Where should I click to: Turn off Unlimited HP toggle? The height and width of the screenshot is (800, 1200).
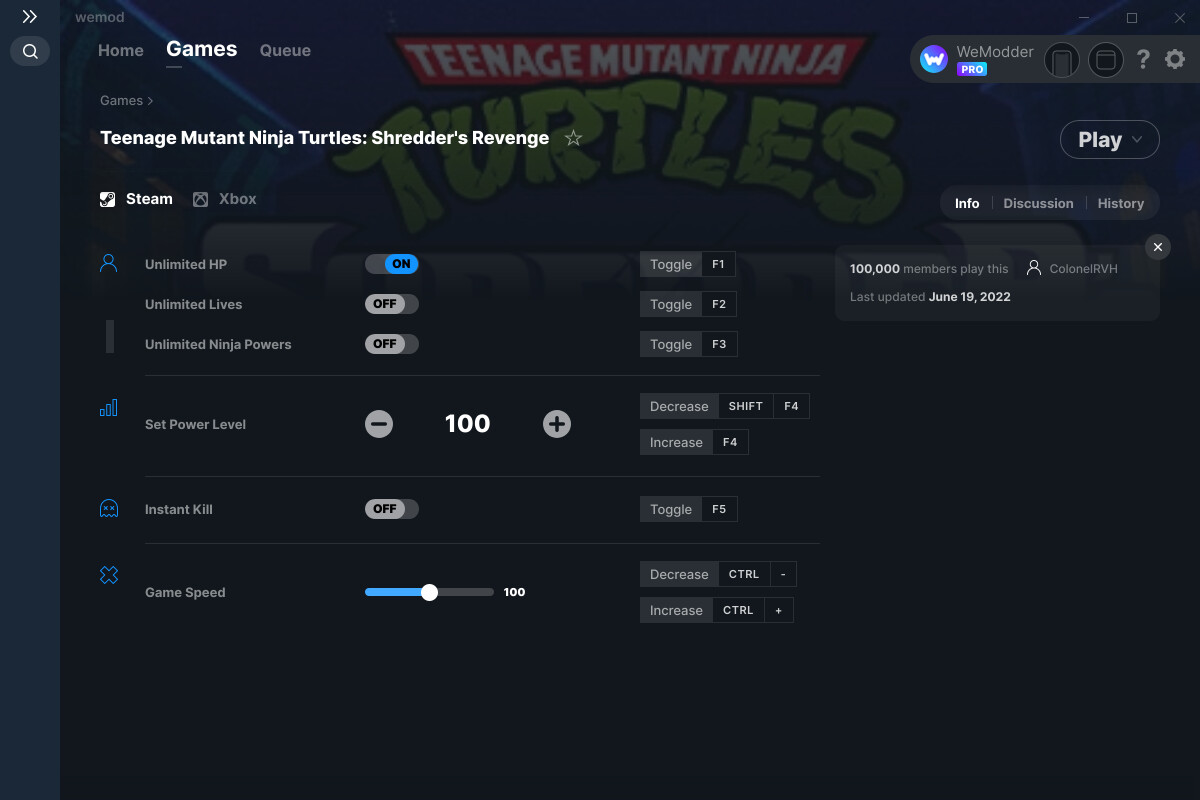pos(392,264)
